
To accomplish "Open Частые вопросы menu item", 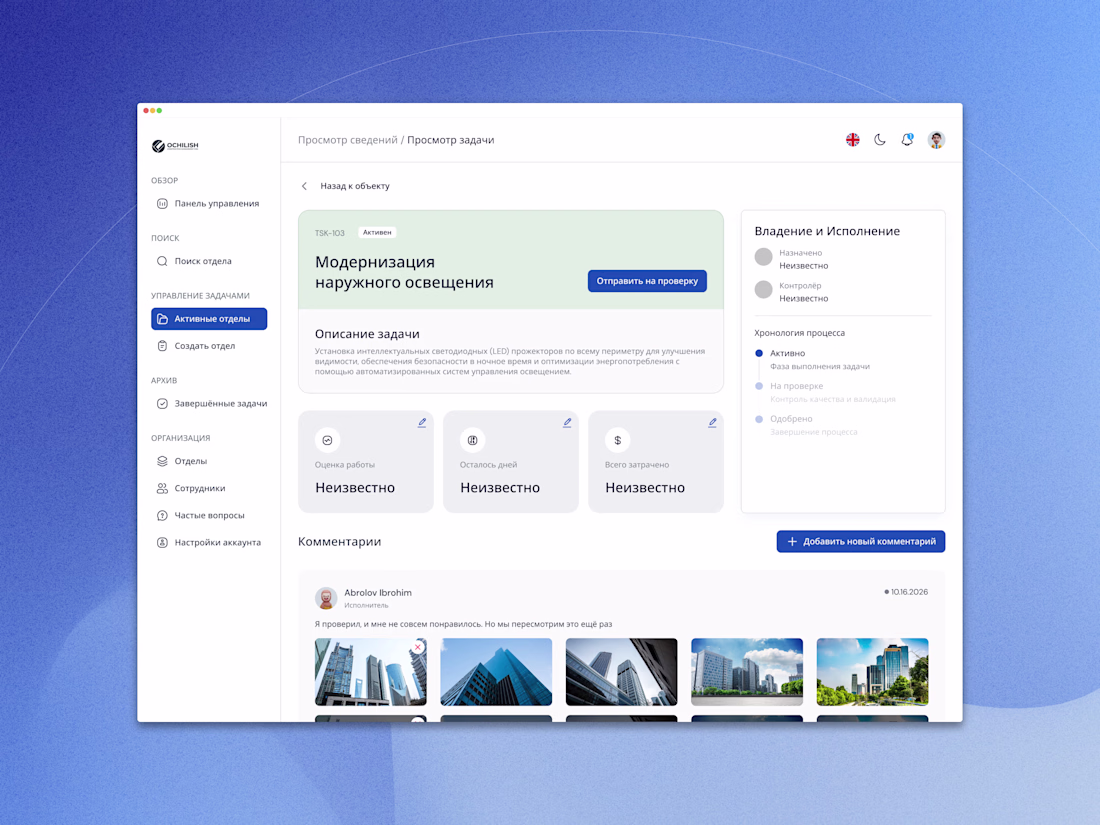I will [209, 515].
